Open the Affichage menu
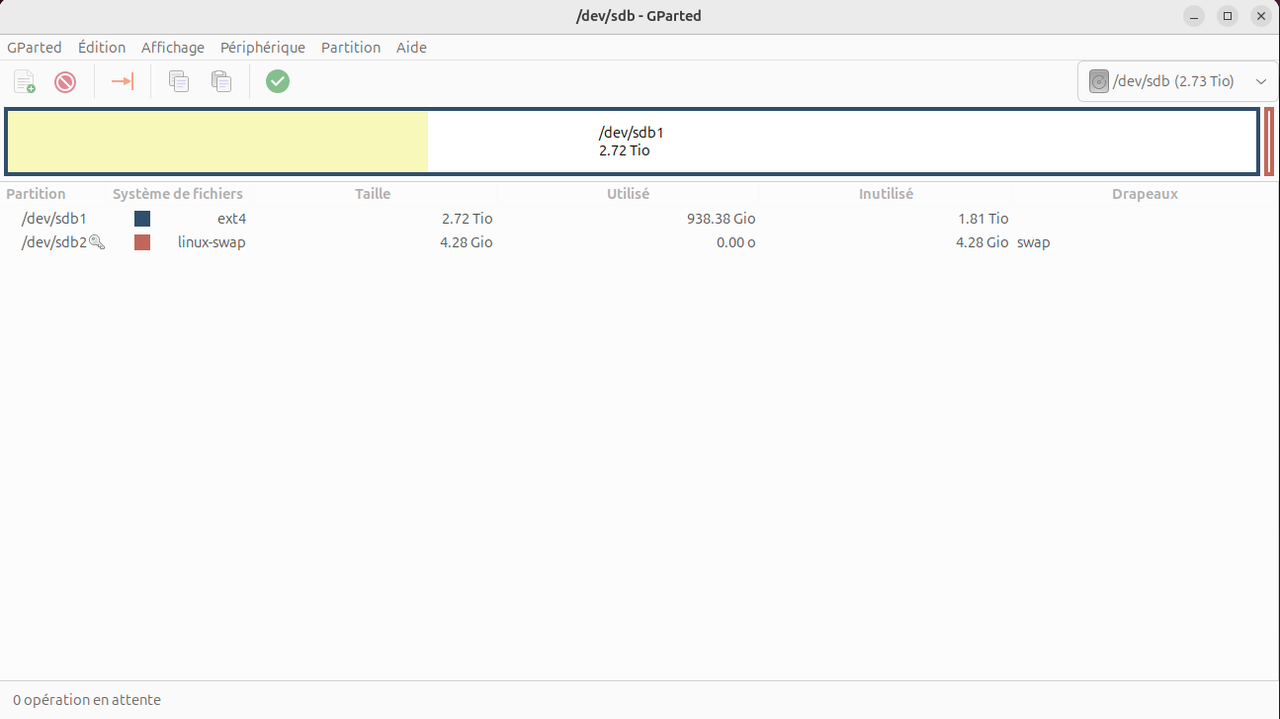The image size is (1280, 719). pos(173,47)
